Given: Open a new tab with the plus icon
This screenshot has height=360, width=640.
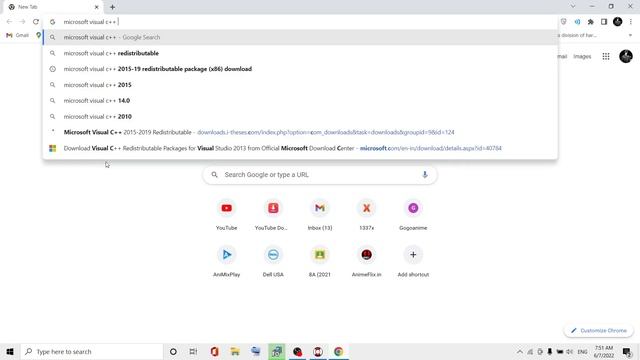Looking at the screenshot, I should 112,7.
